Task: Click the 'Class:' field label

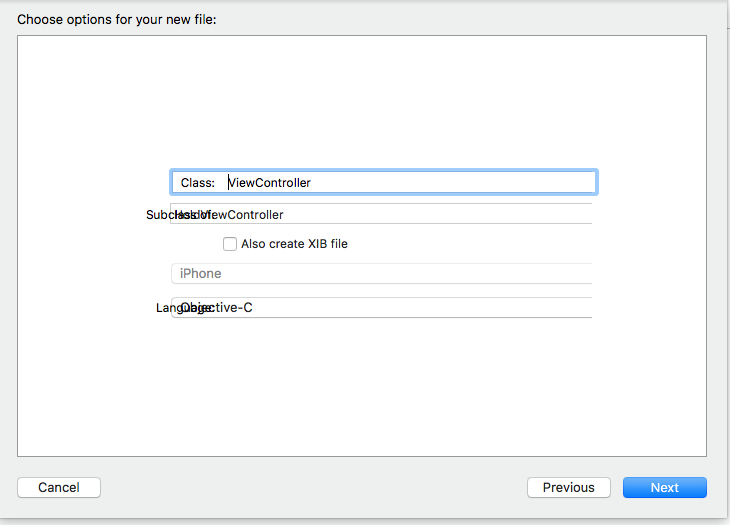Action: 197,183
